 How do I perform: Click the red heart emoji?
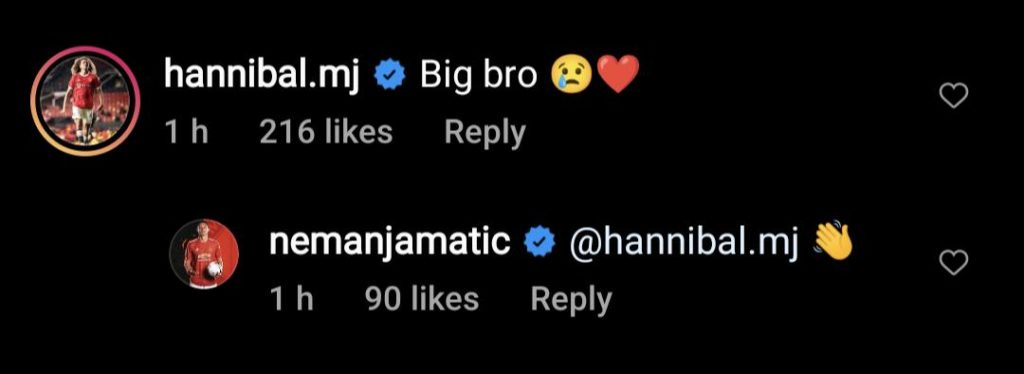(617, 75)
